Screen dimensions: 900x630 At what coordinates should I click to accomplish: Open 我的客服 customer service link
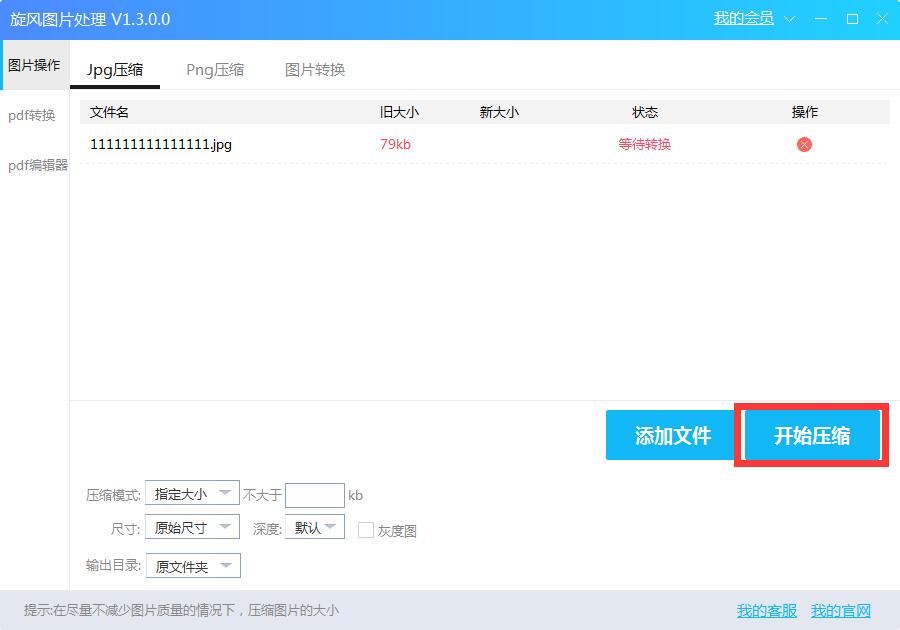(765, 611)
